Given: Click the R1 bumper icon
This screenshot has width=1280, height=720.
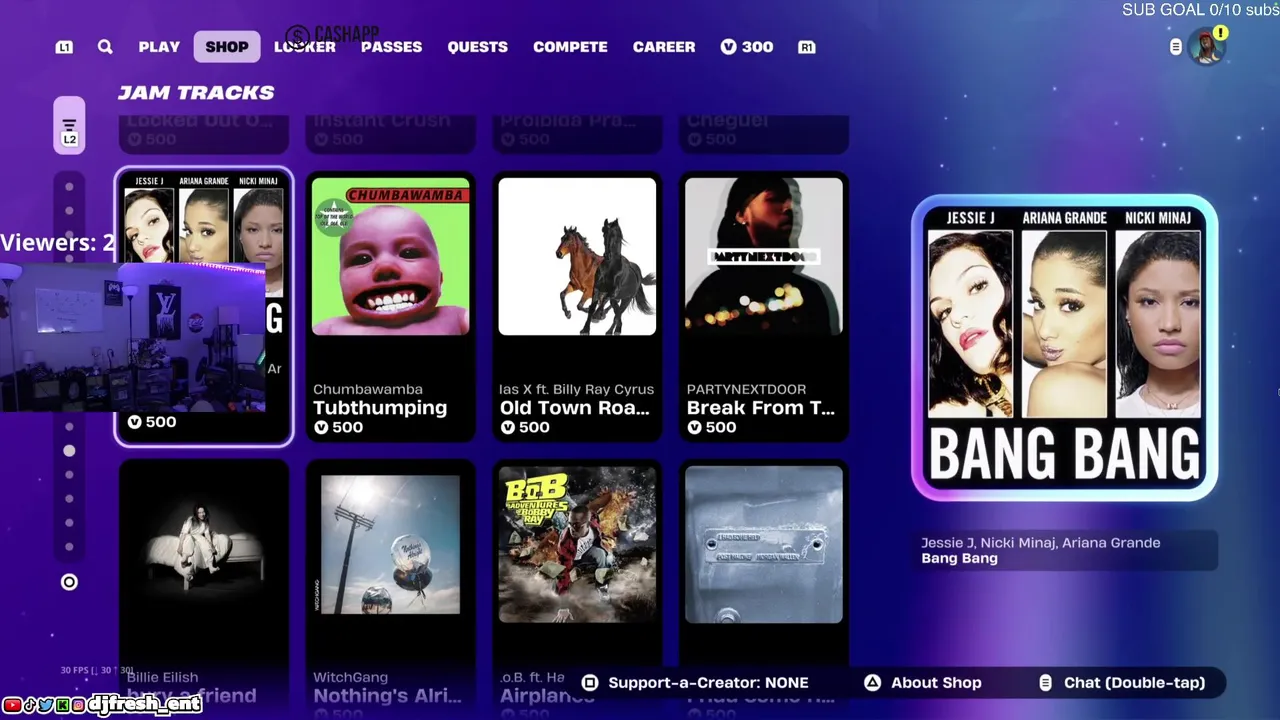Looking at the screenshot, I should (x=806, y=47).
